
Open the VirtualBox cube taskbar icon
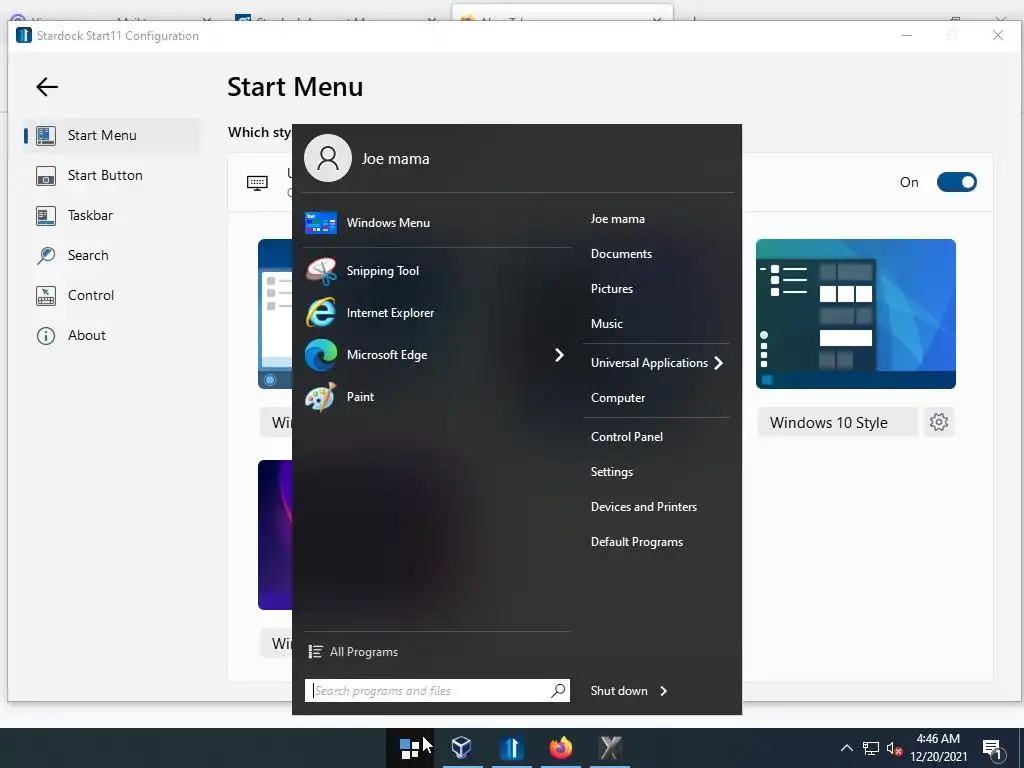461,748
